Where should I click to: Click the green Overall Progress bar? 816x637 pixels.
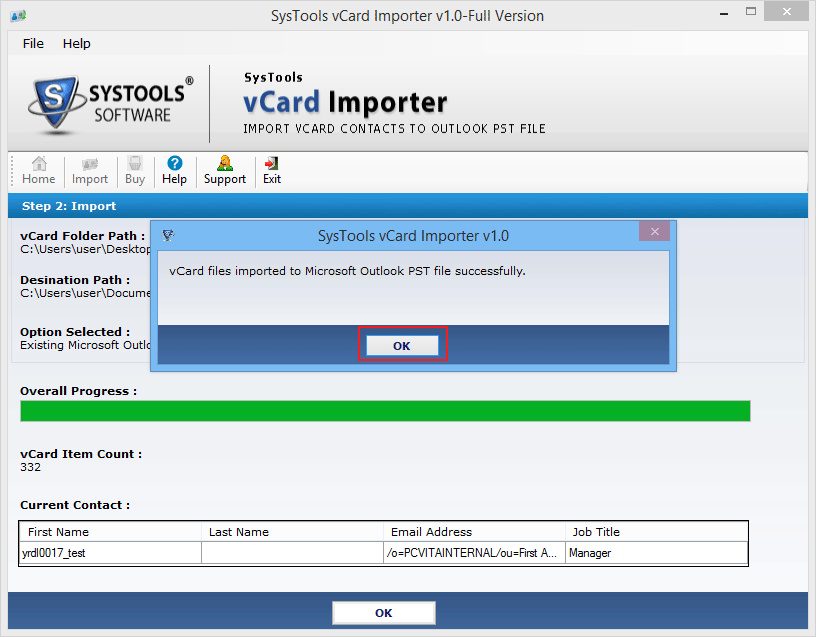(385, 411)
